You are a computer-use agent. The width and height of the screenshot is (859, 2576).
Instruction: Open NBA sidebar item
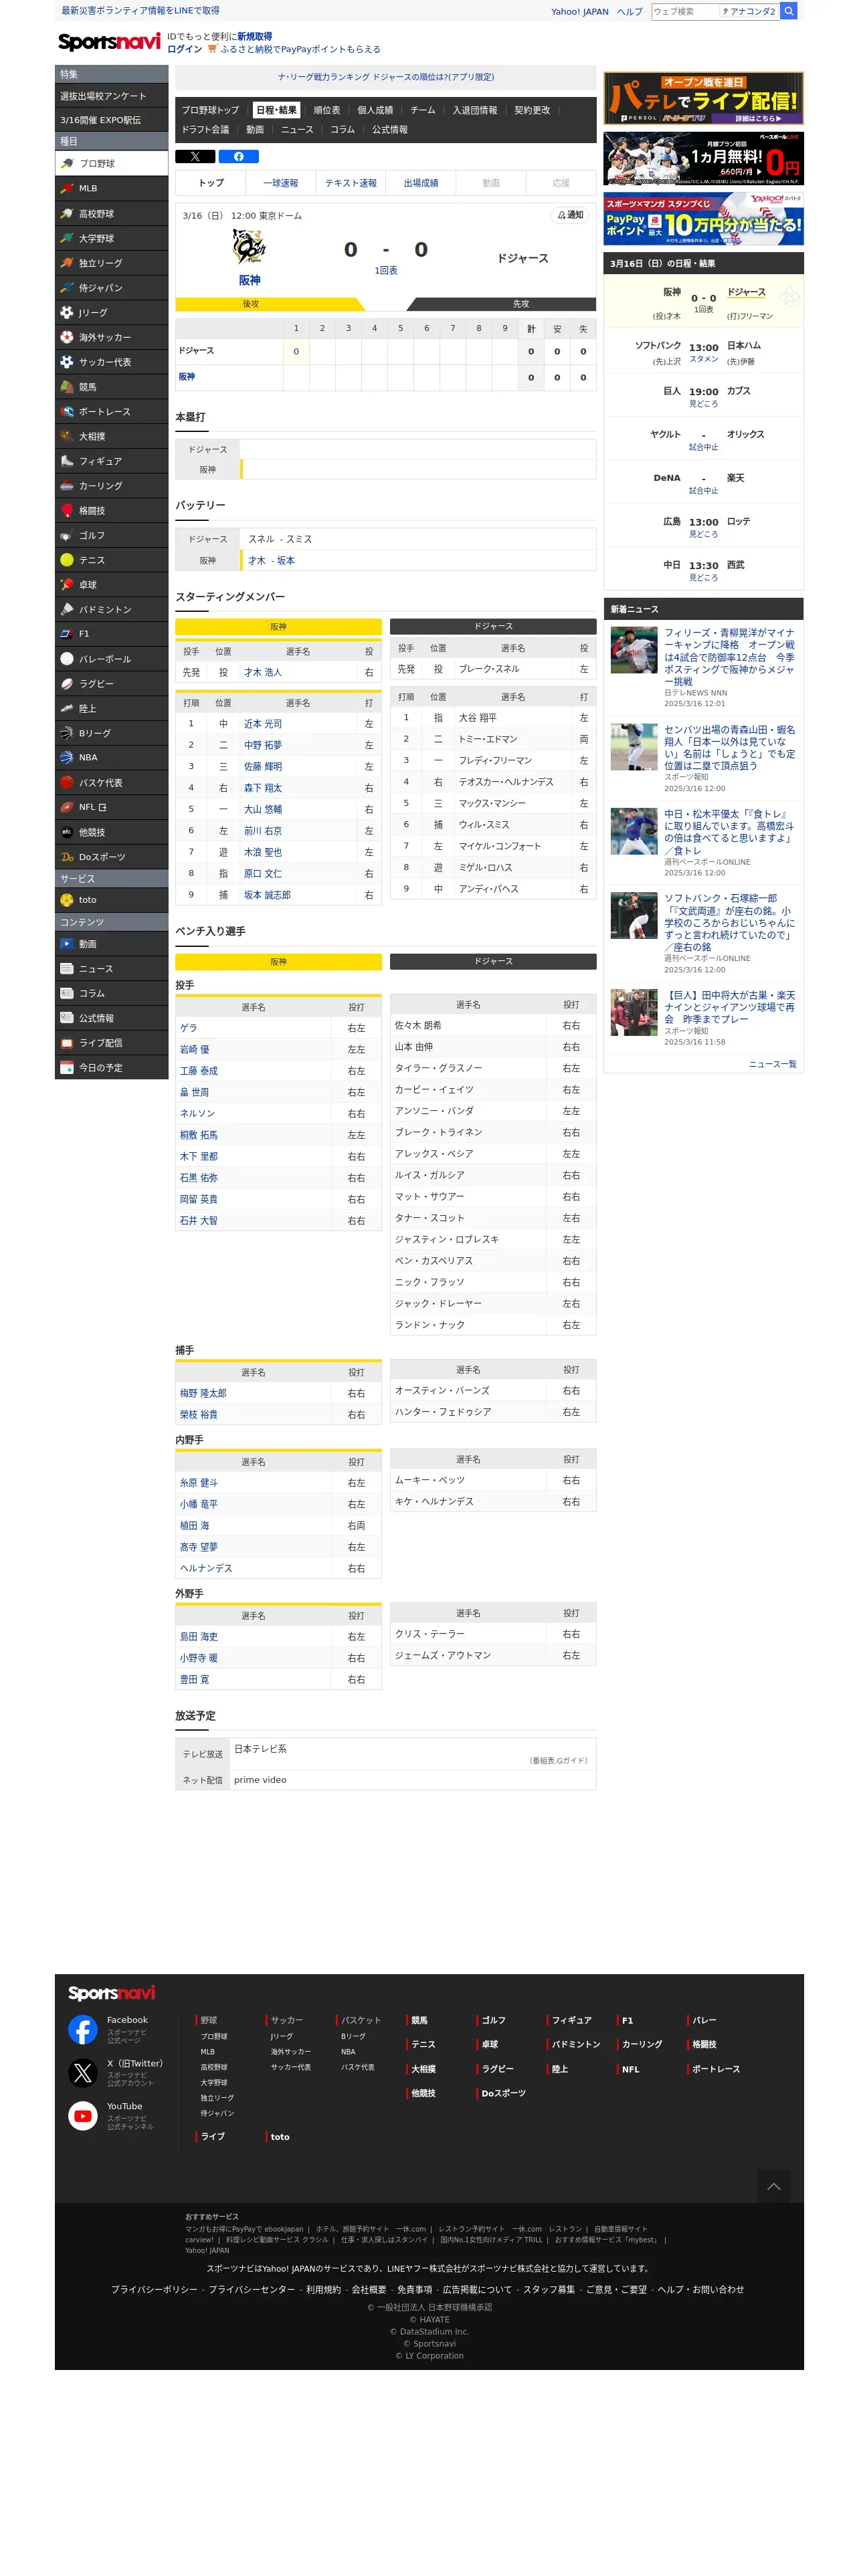coord(111,758)
